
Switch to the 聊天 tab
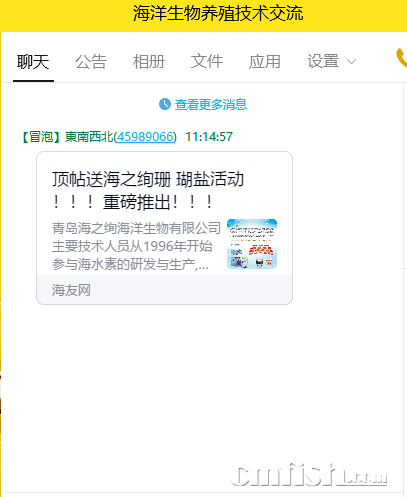click(33, 62)
